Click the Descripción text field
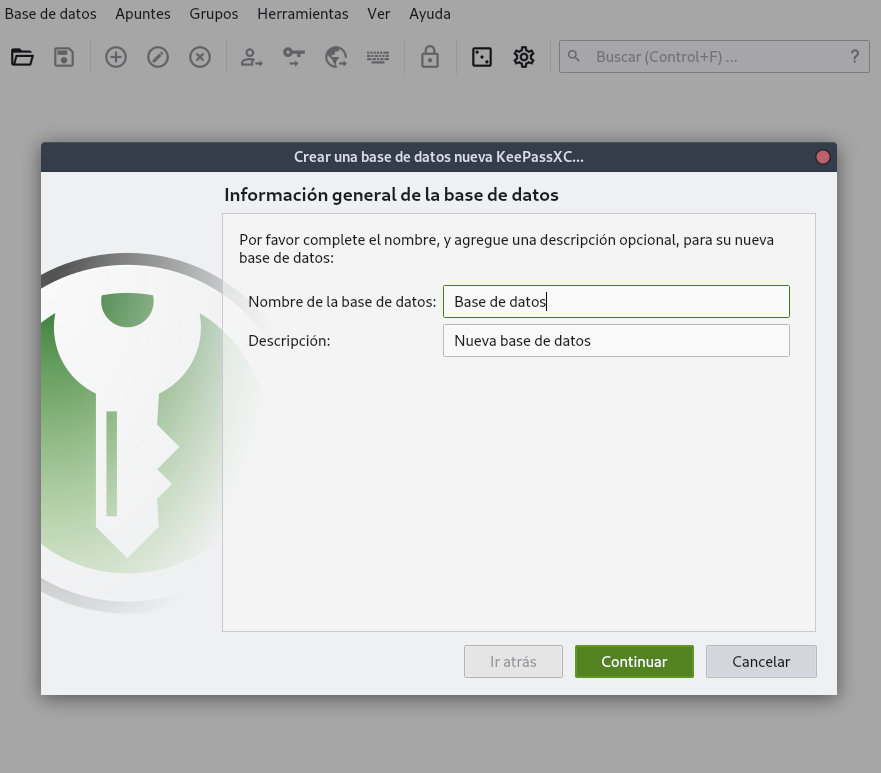 616,341
